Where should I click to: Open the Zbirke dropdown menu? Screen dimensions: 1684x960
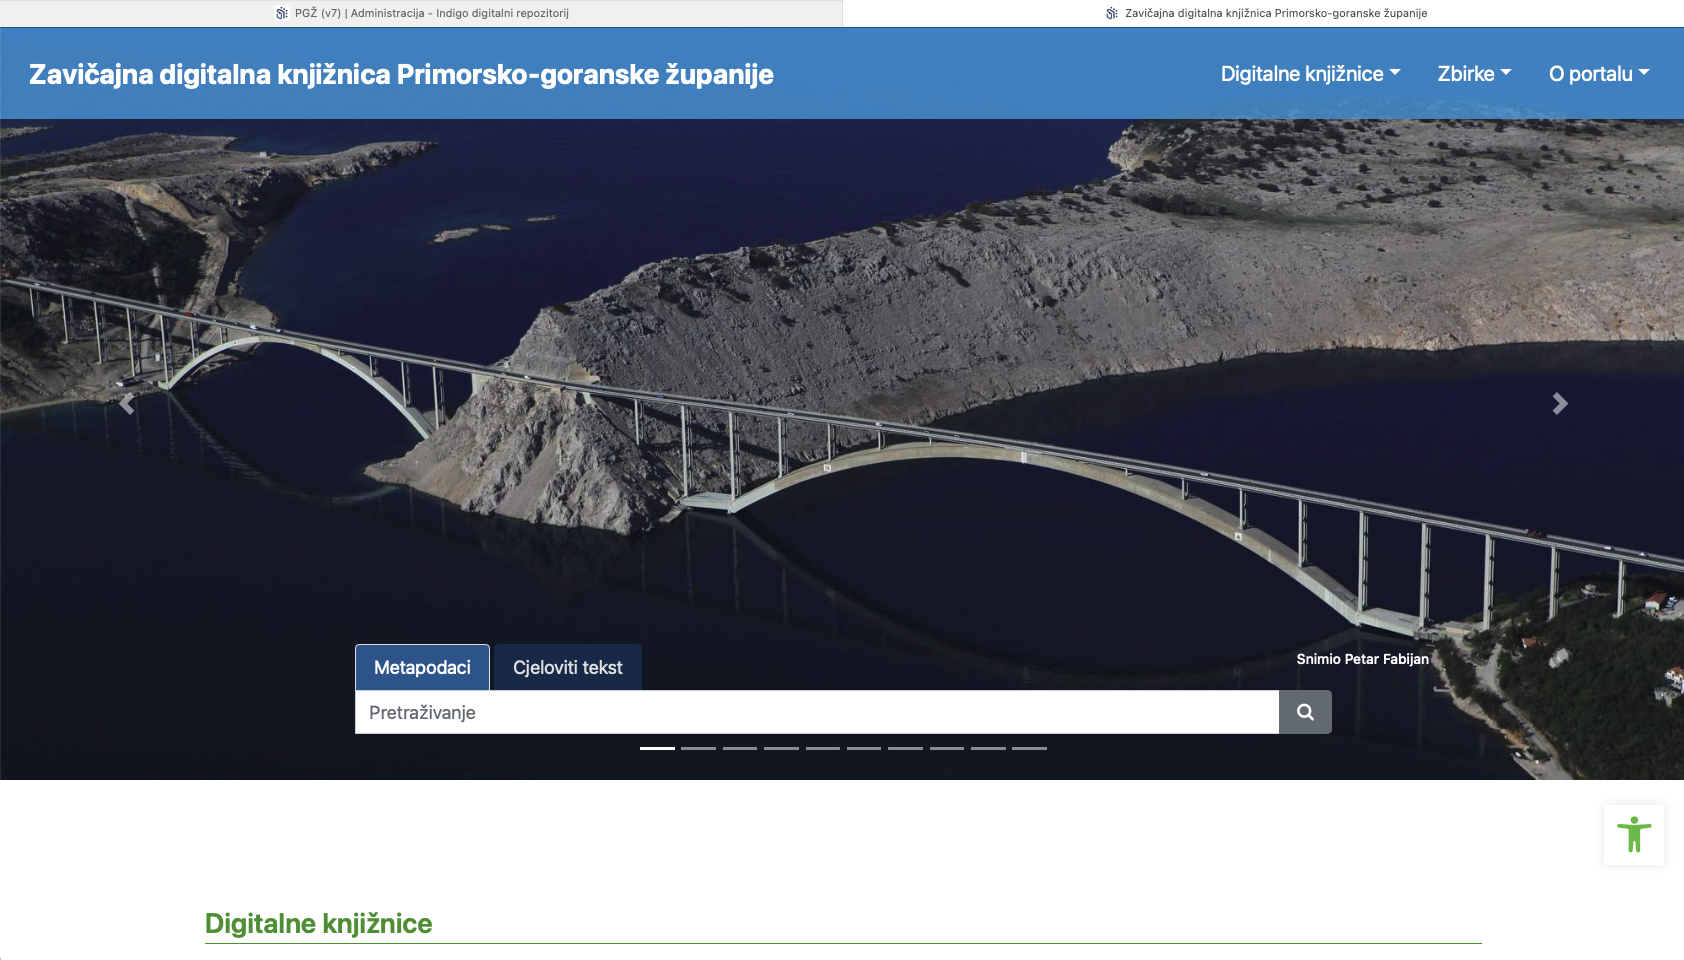[x=1474, y=73]
